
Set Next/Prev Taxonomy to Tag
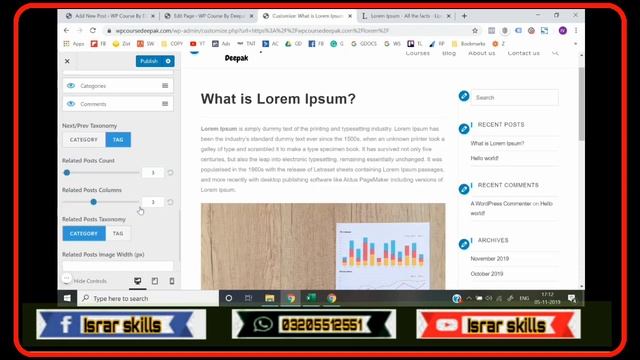[x=118, y=140]
